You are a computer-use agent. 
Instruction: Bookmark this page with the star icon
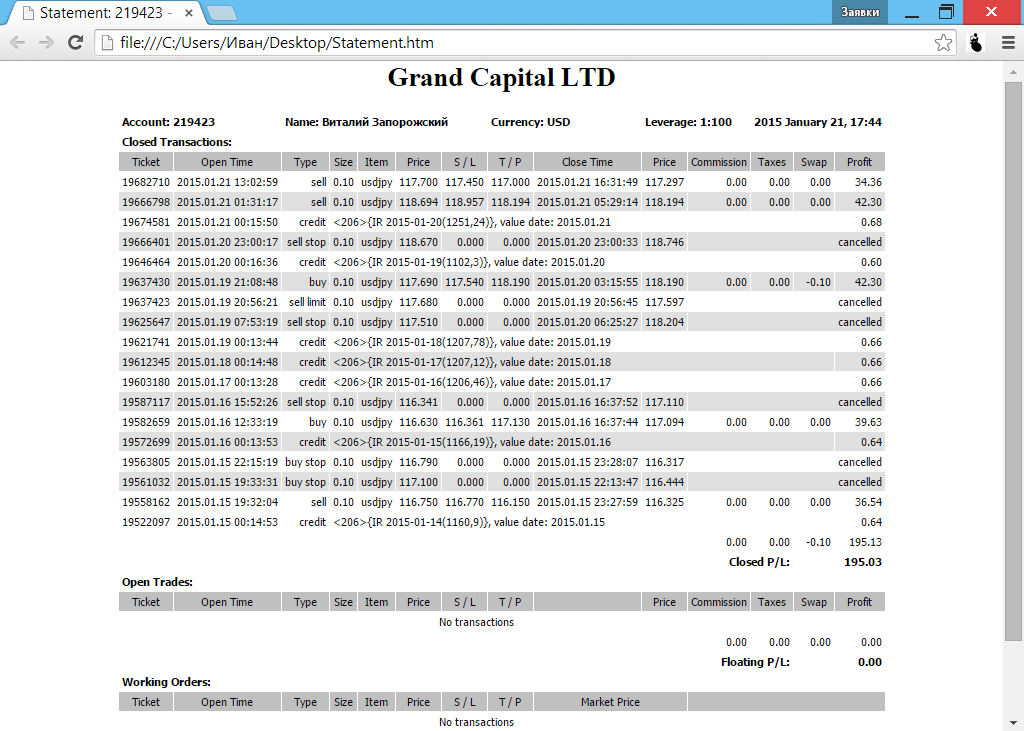(x=943, y=43)
